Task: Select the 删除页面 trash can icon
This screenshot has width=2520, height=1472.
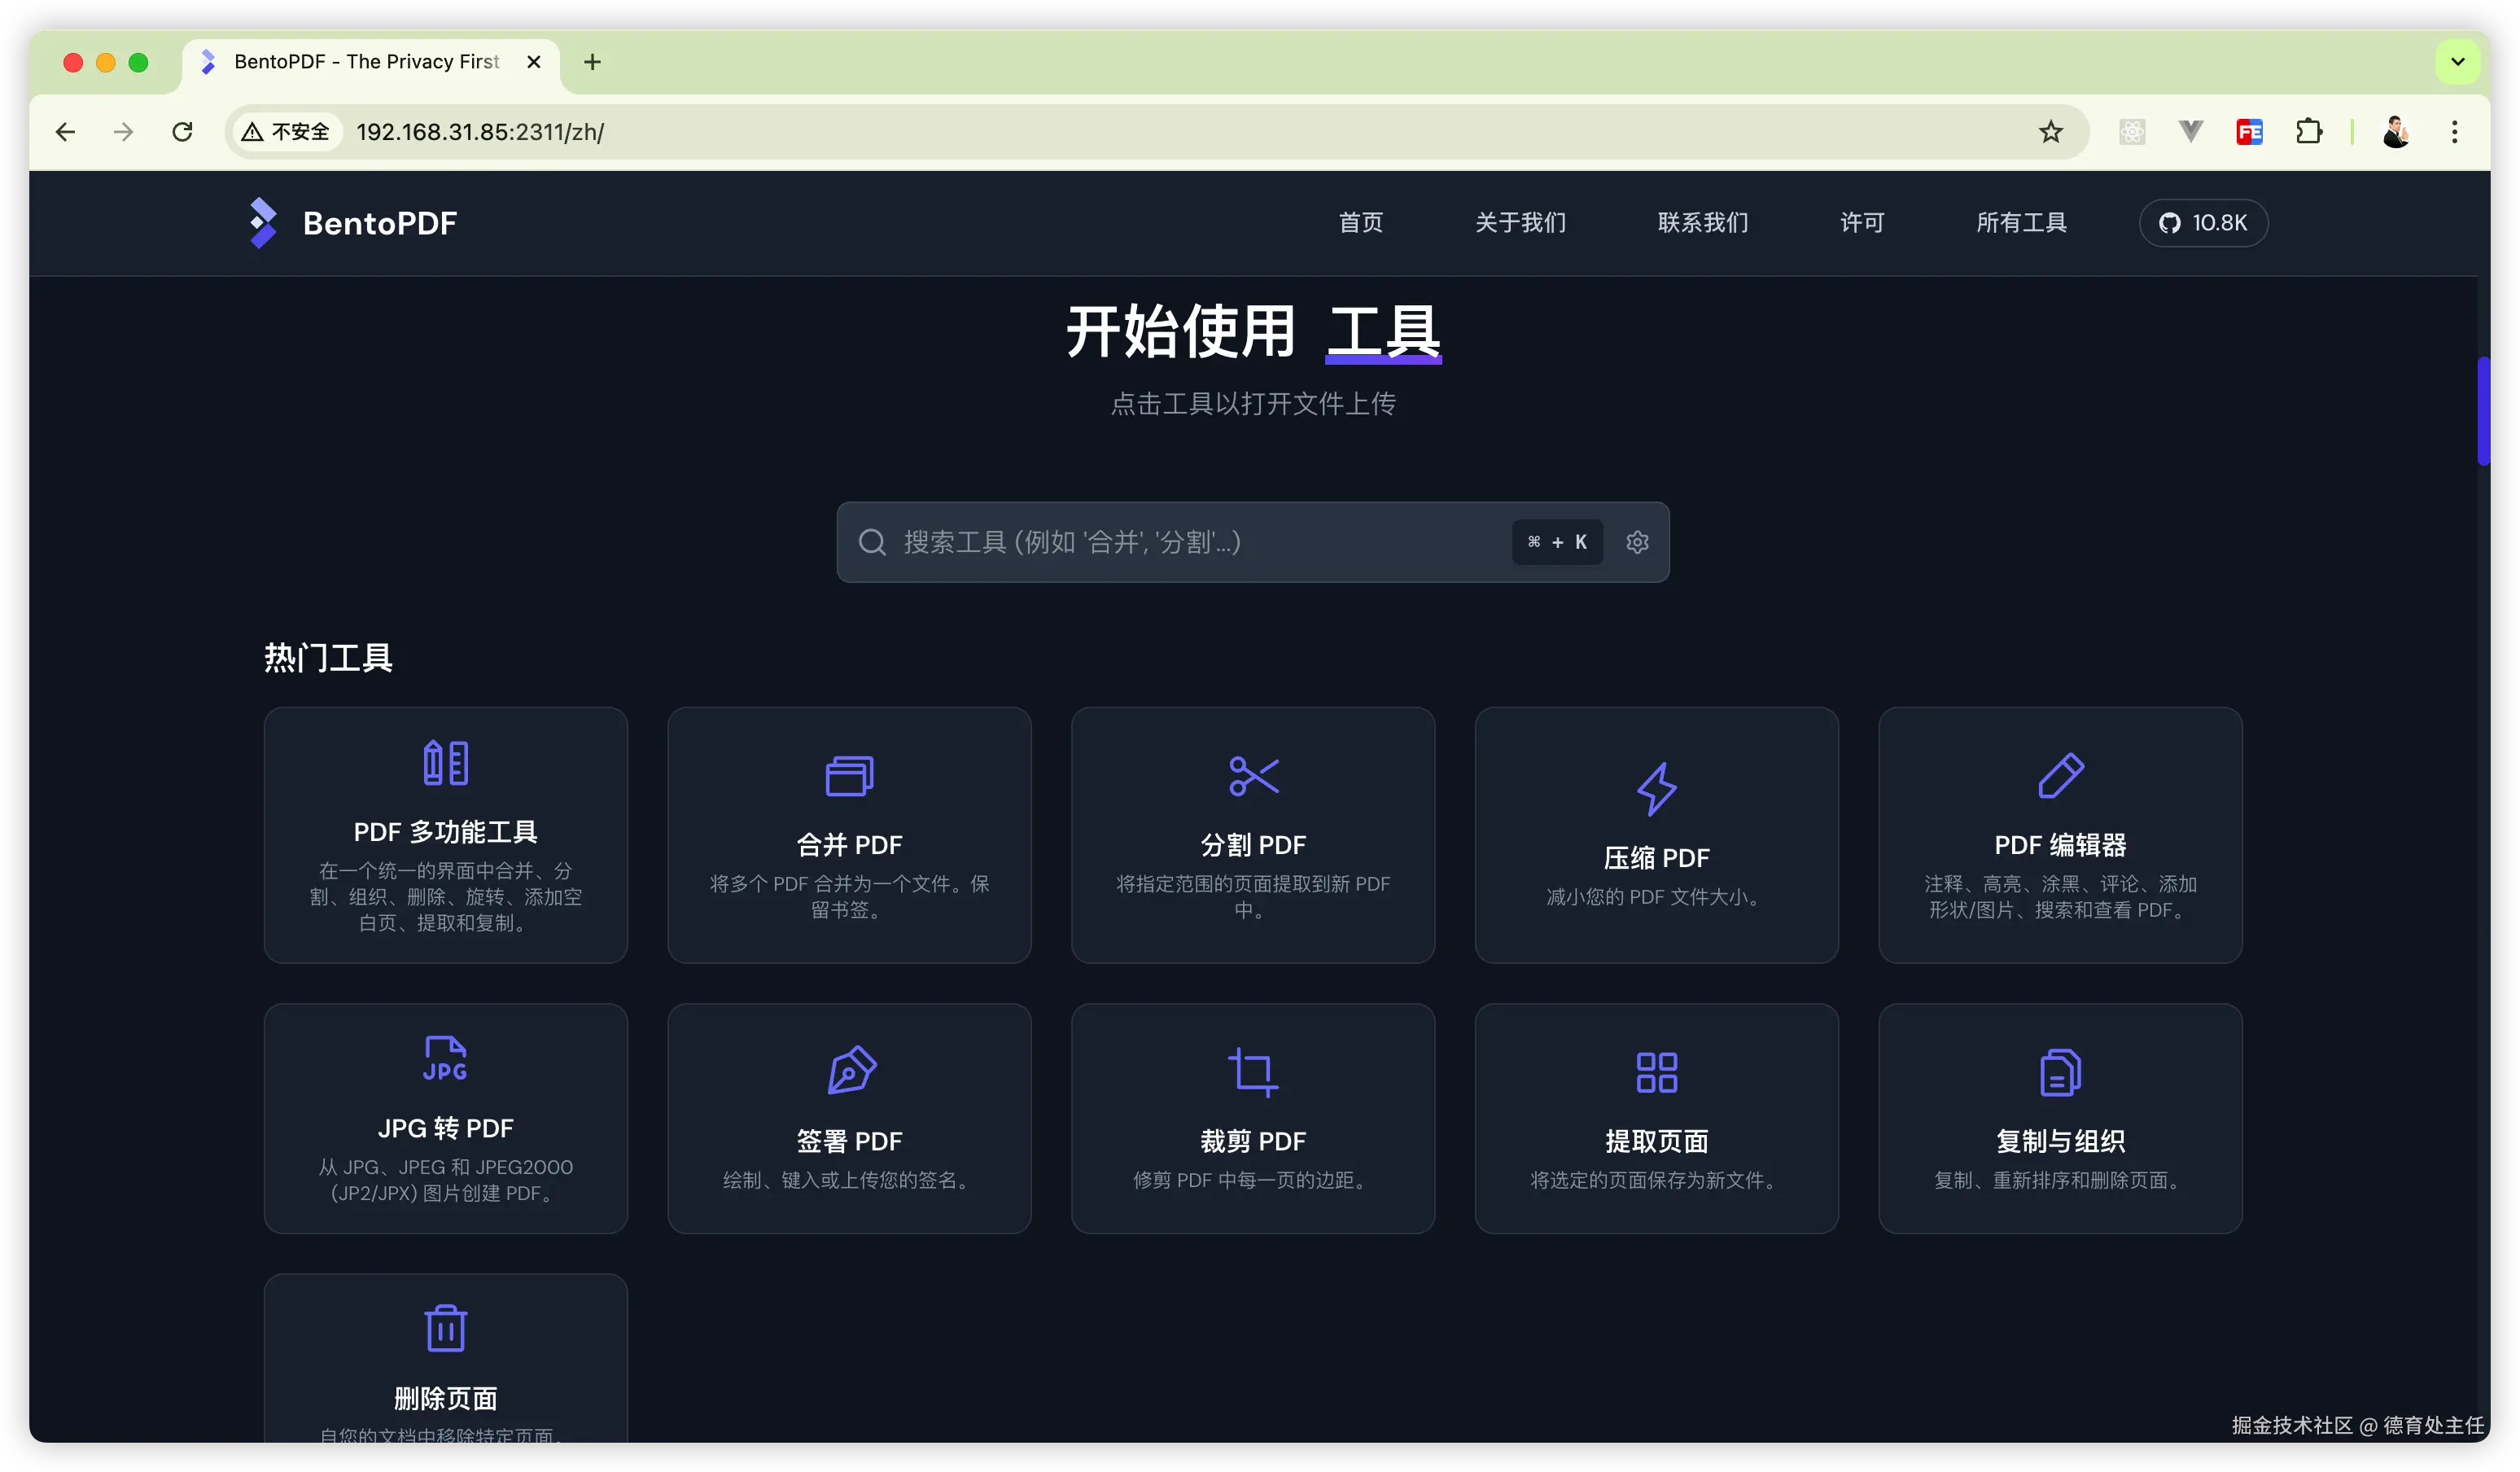Action: (x=445, y=1329)
